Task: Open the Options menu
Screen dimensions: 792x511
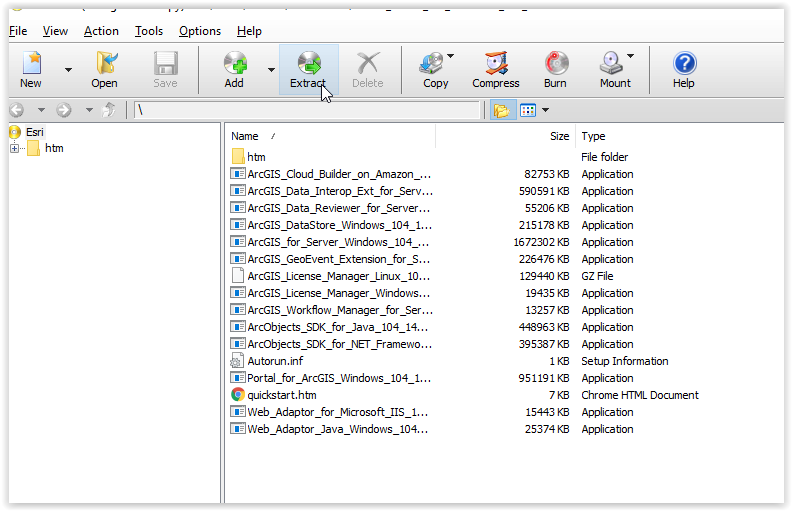Action: [200, 31]
